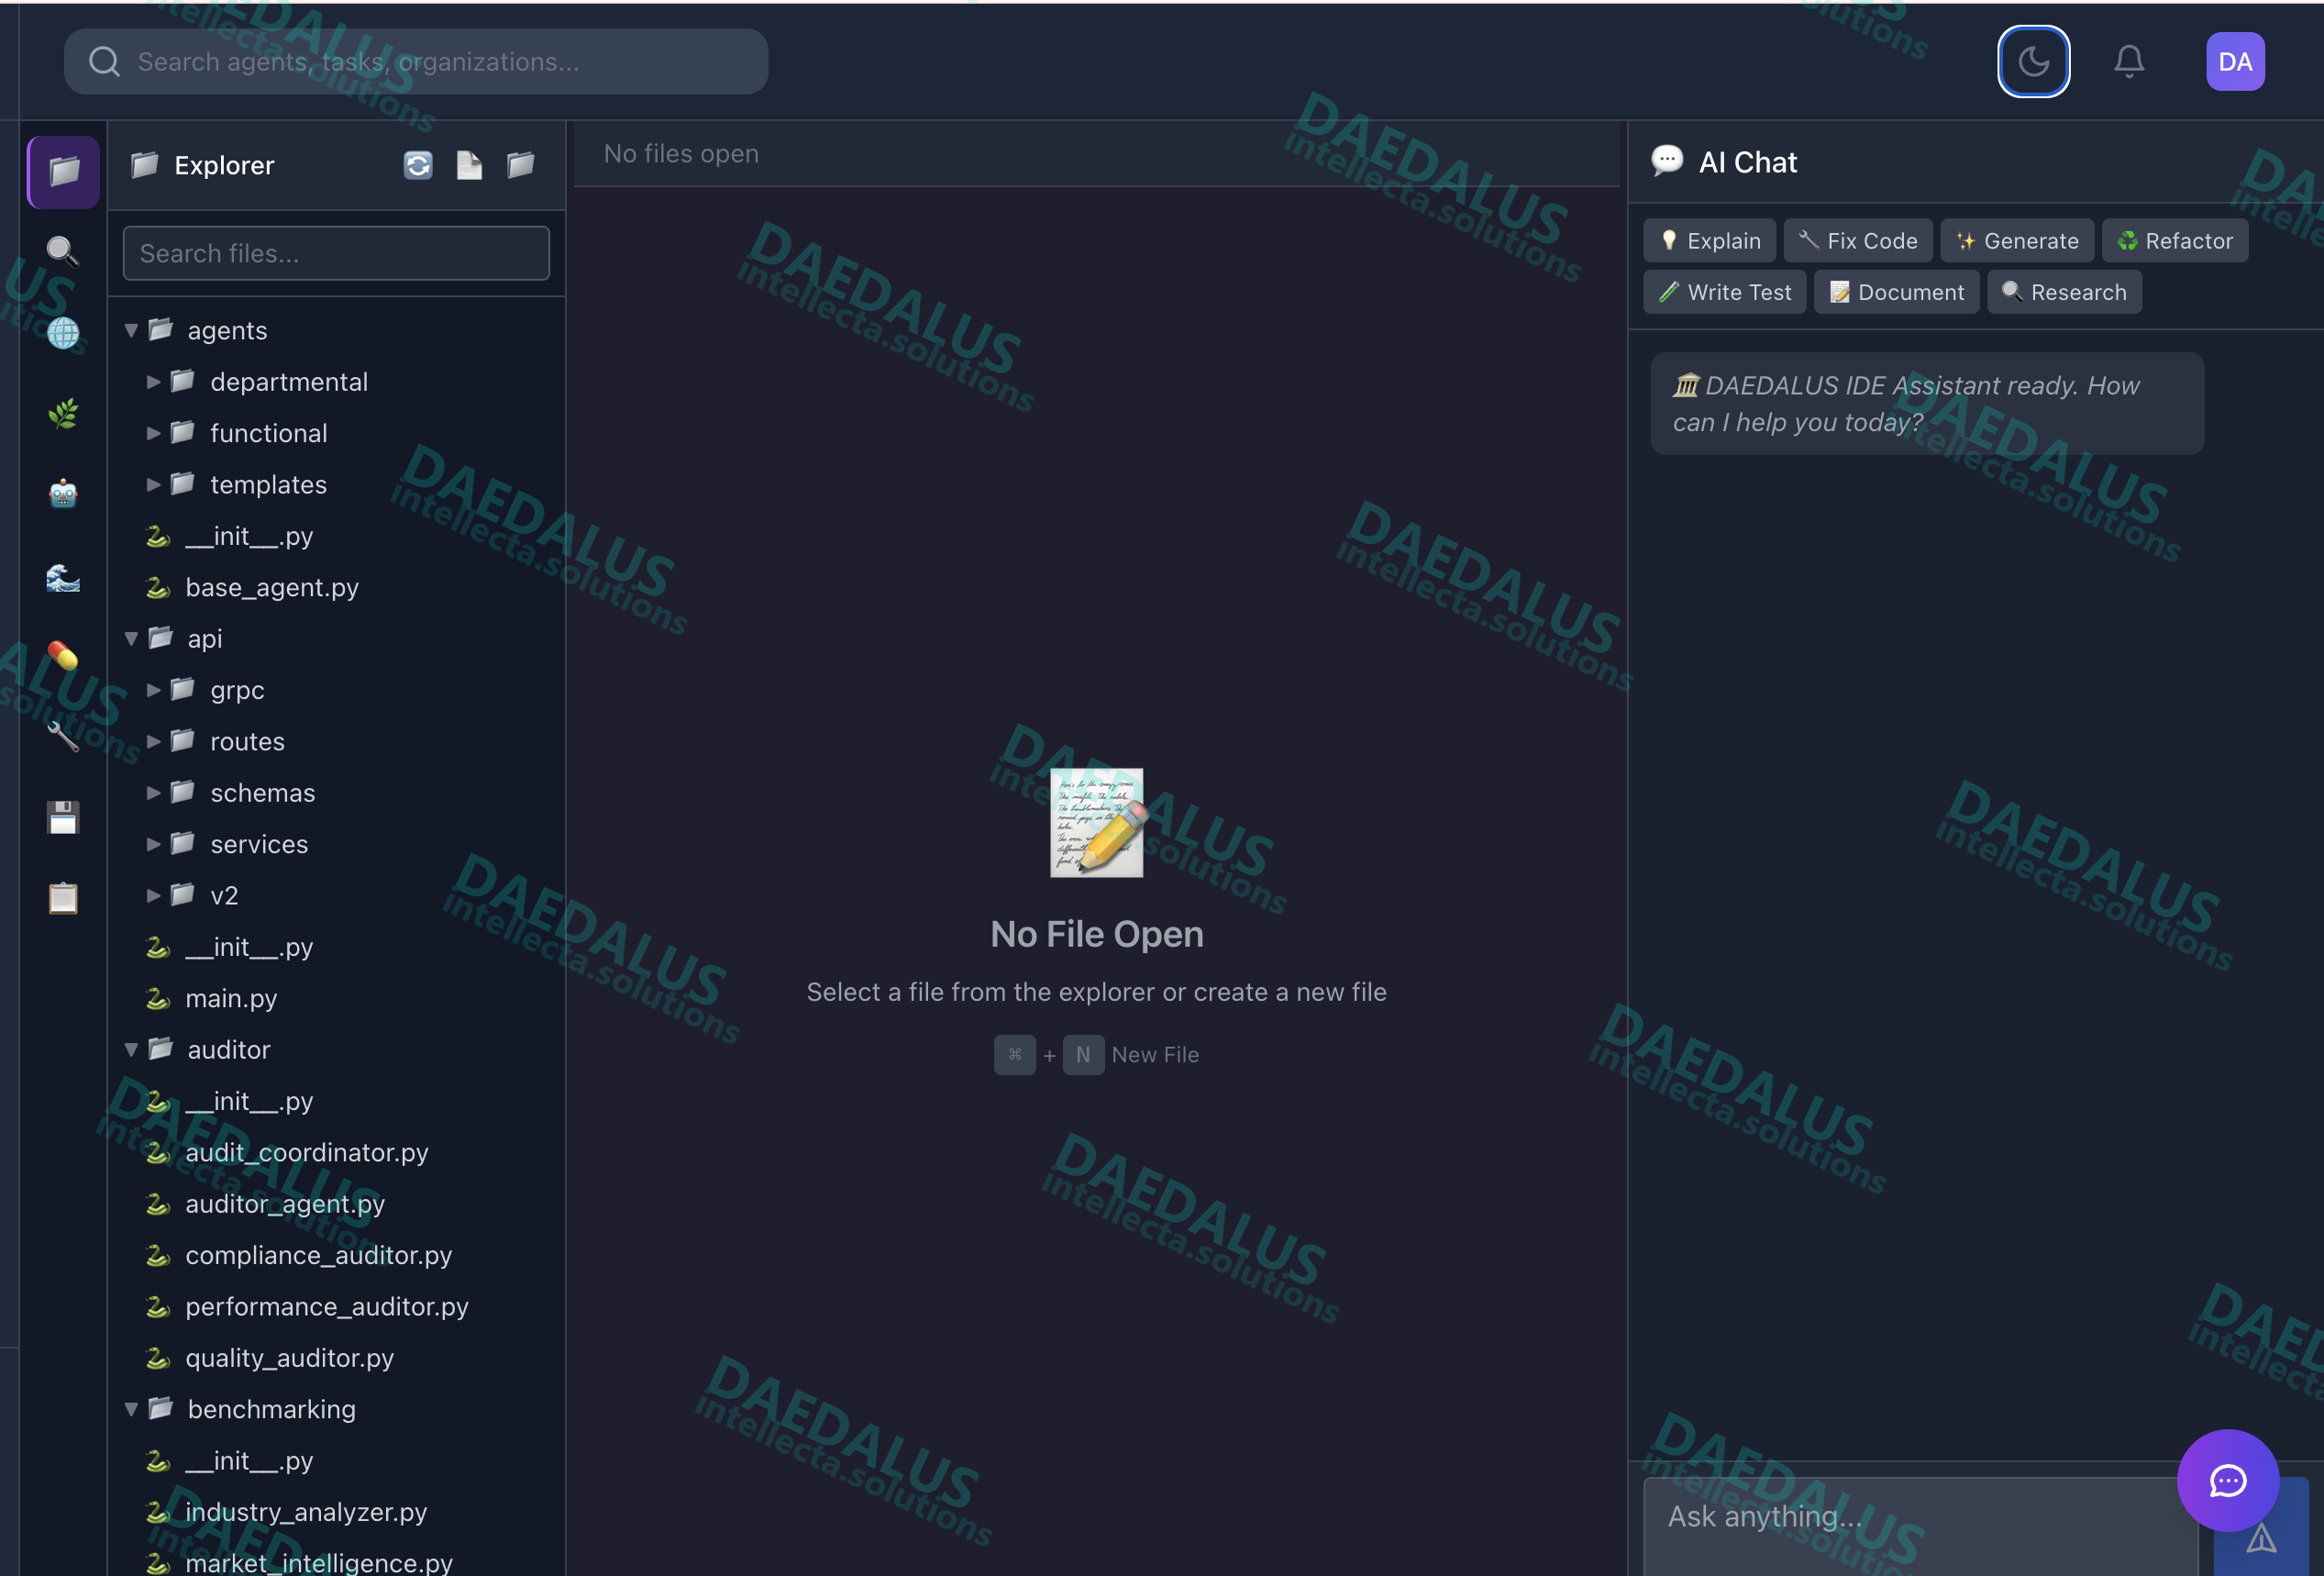Open the magnifier search sidebar icon
Screen dimensions: 2324x1576
pyautogui.click(x=63, y=251)
